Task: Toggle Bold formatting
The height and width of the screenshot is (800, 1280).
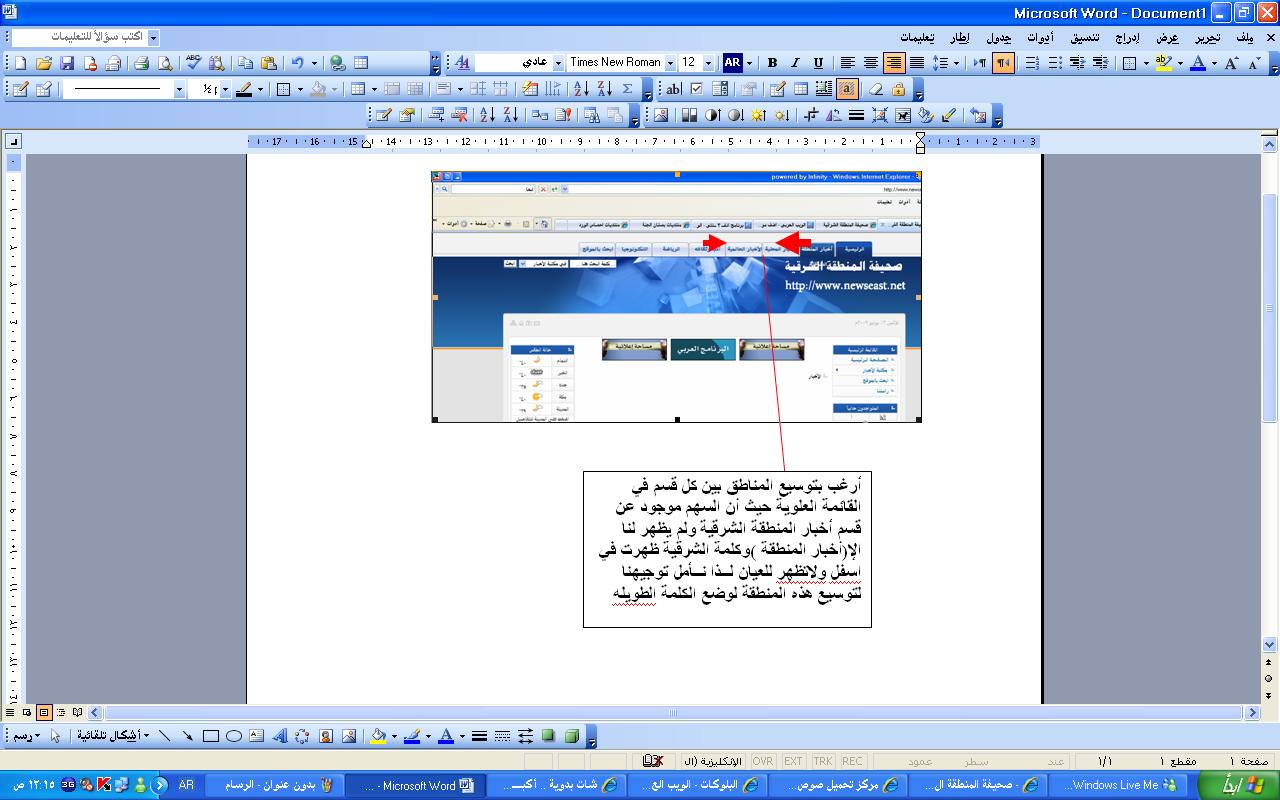Action: [771, 63]
